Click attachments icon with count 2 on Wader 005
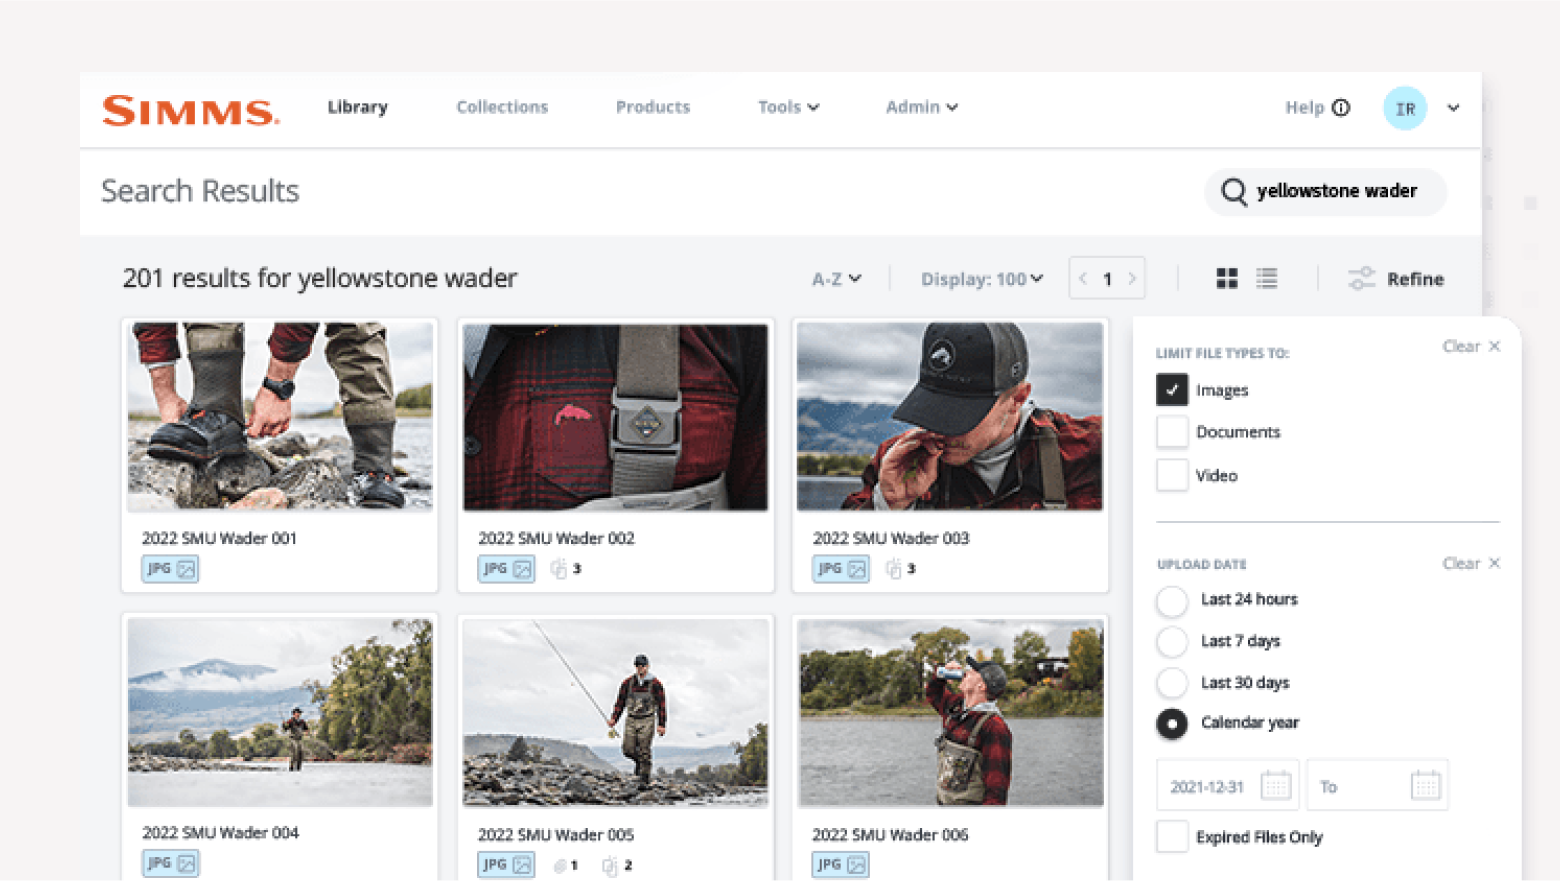The width and height of the screenshot is (1560, 881). [x=609, y=866]
